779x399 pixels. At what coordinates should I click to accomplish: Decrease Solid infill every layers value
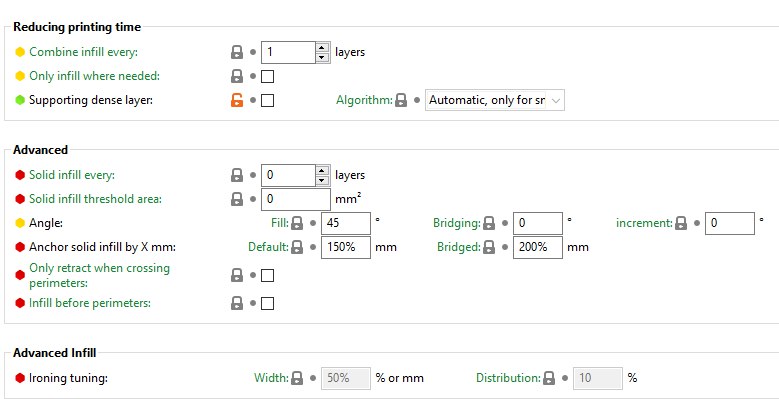322,180
